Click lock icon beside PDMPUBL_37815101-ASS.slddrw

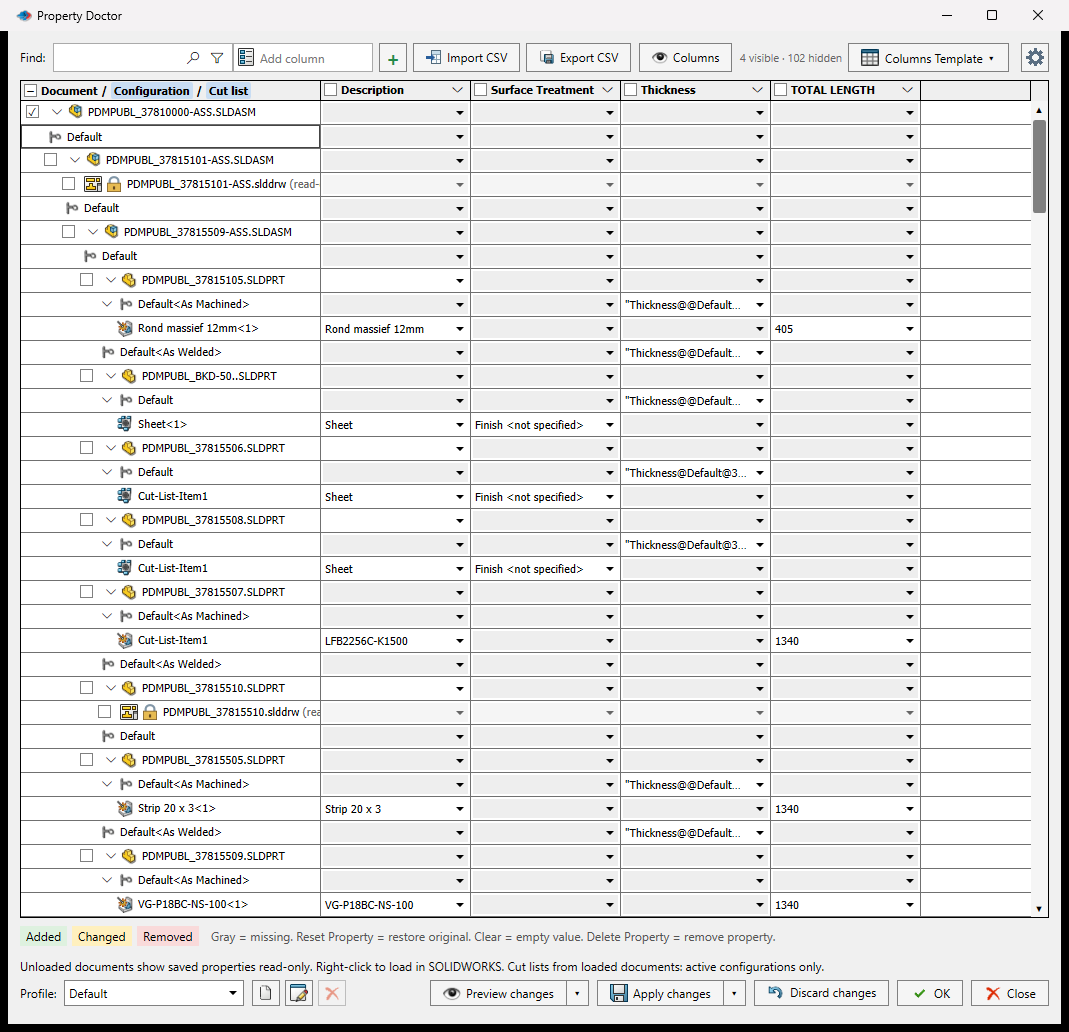click(114, 183)
